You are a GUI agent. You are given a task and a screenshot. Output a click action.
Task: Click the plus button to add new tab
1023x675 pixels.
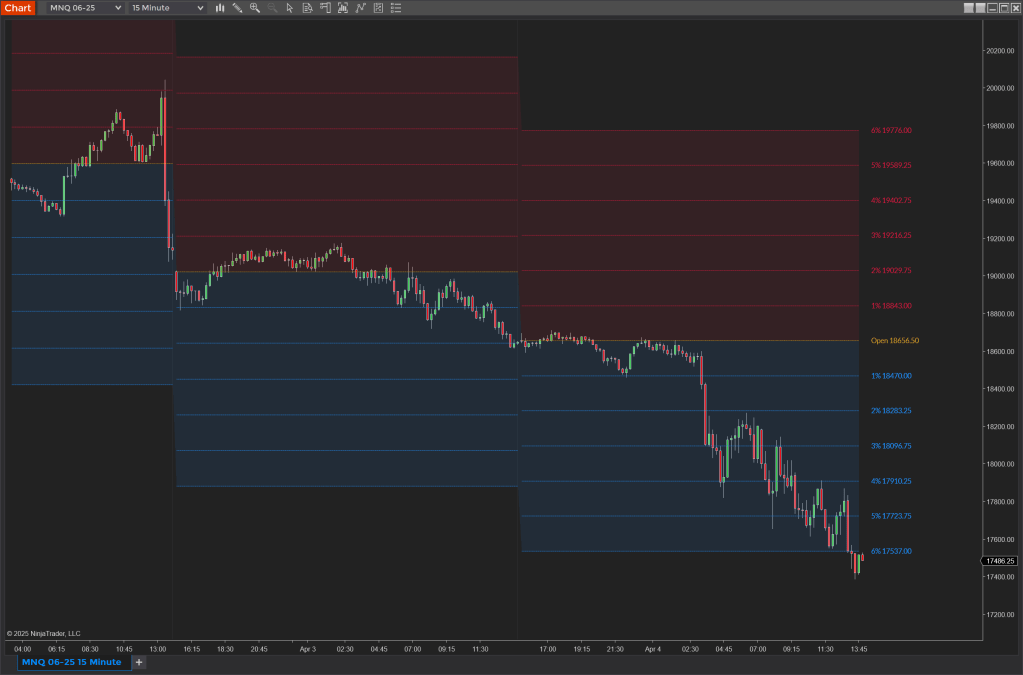pos(138,662)
